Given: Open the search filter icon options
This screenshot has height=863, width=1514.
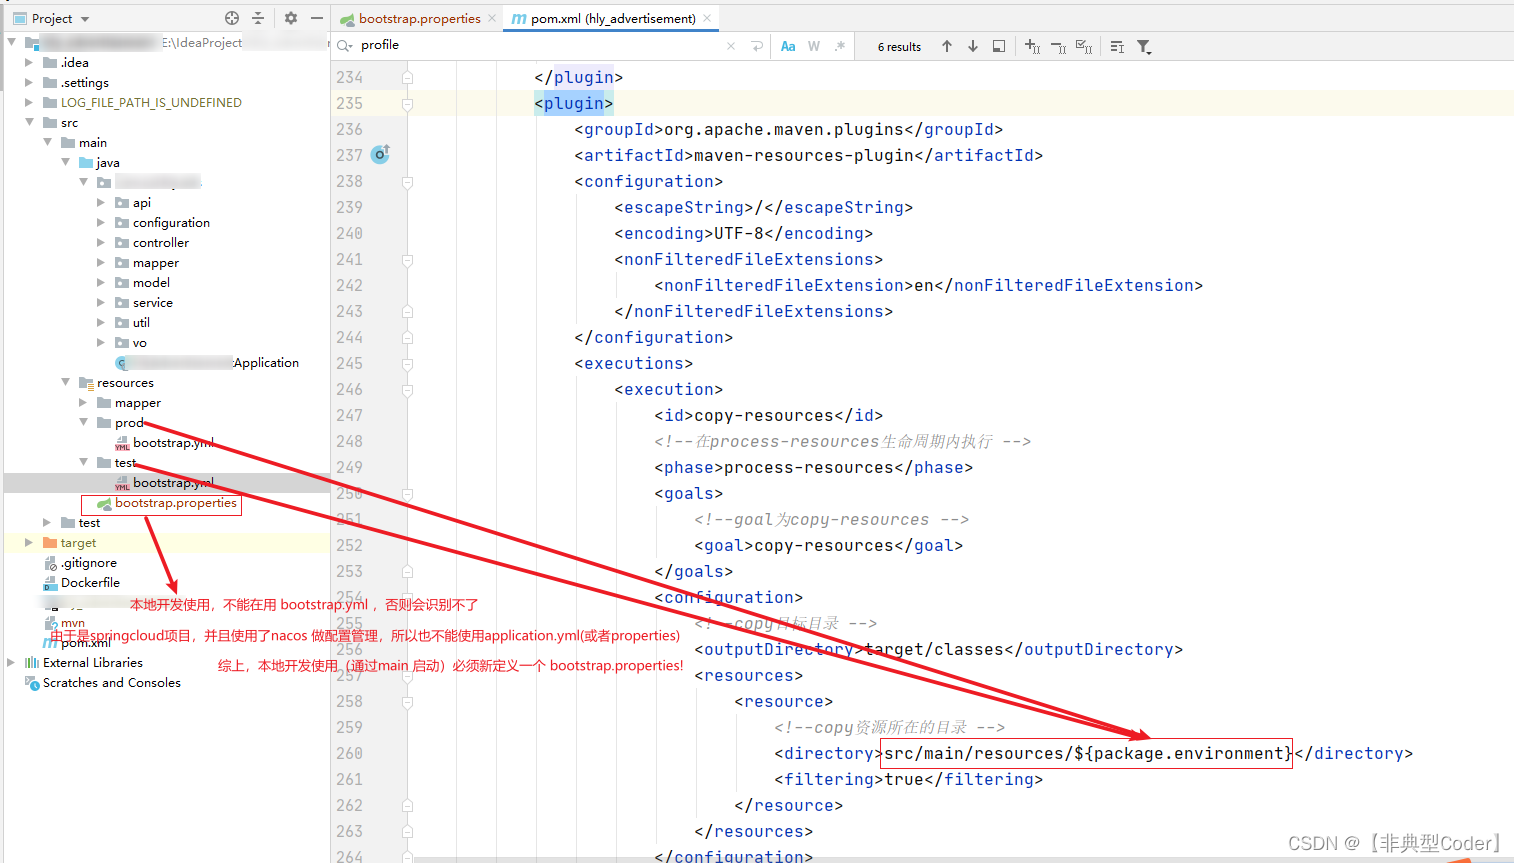Looking at the screenshot, I should coord(1144,46).
